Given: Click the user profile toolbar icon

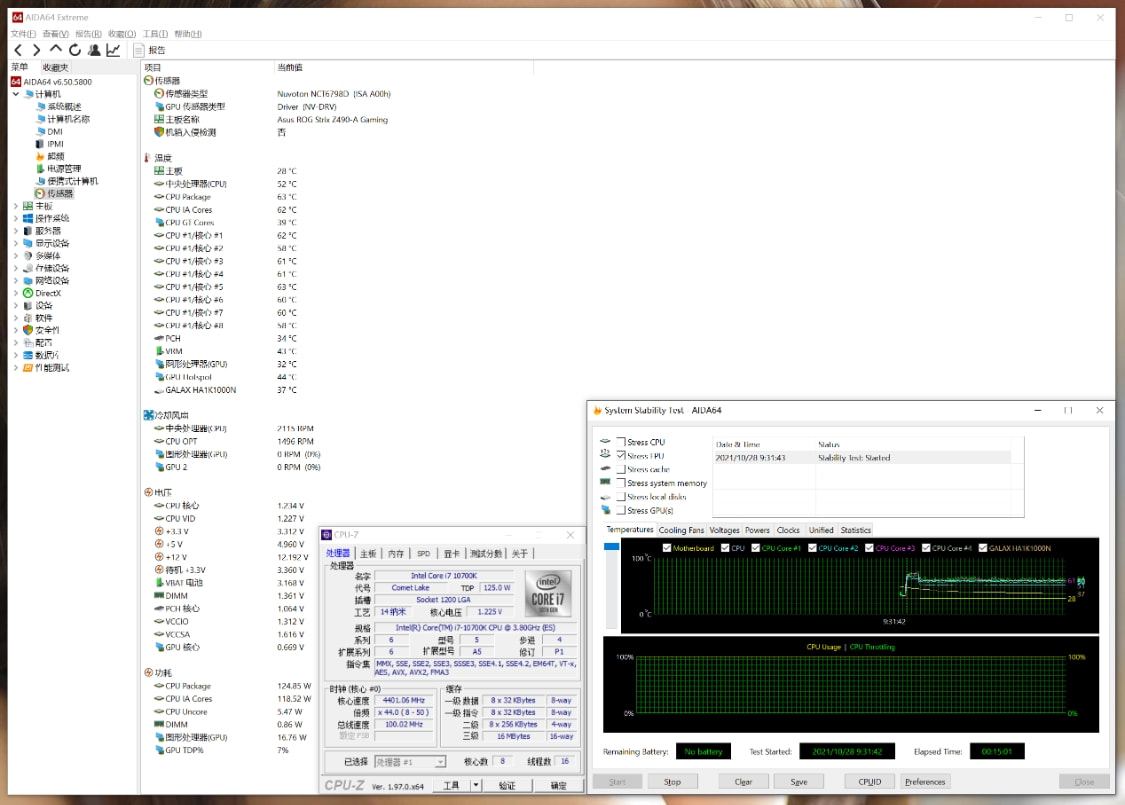Looking at the screenshot, I should pos(94,50).
